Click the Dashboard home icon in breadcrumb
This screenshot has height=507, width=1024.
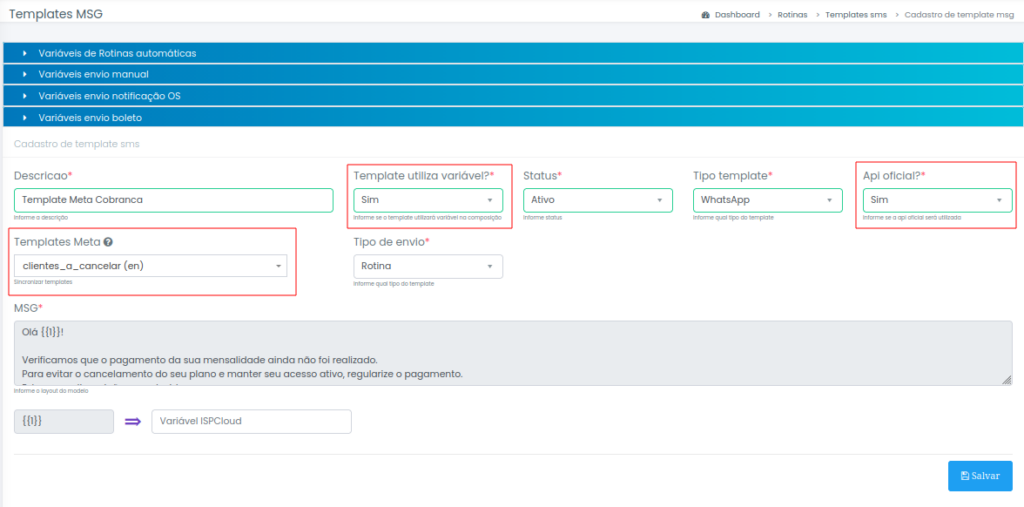point(706,15)
